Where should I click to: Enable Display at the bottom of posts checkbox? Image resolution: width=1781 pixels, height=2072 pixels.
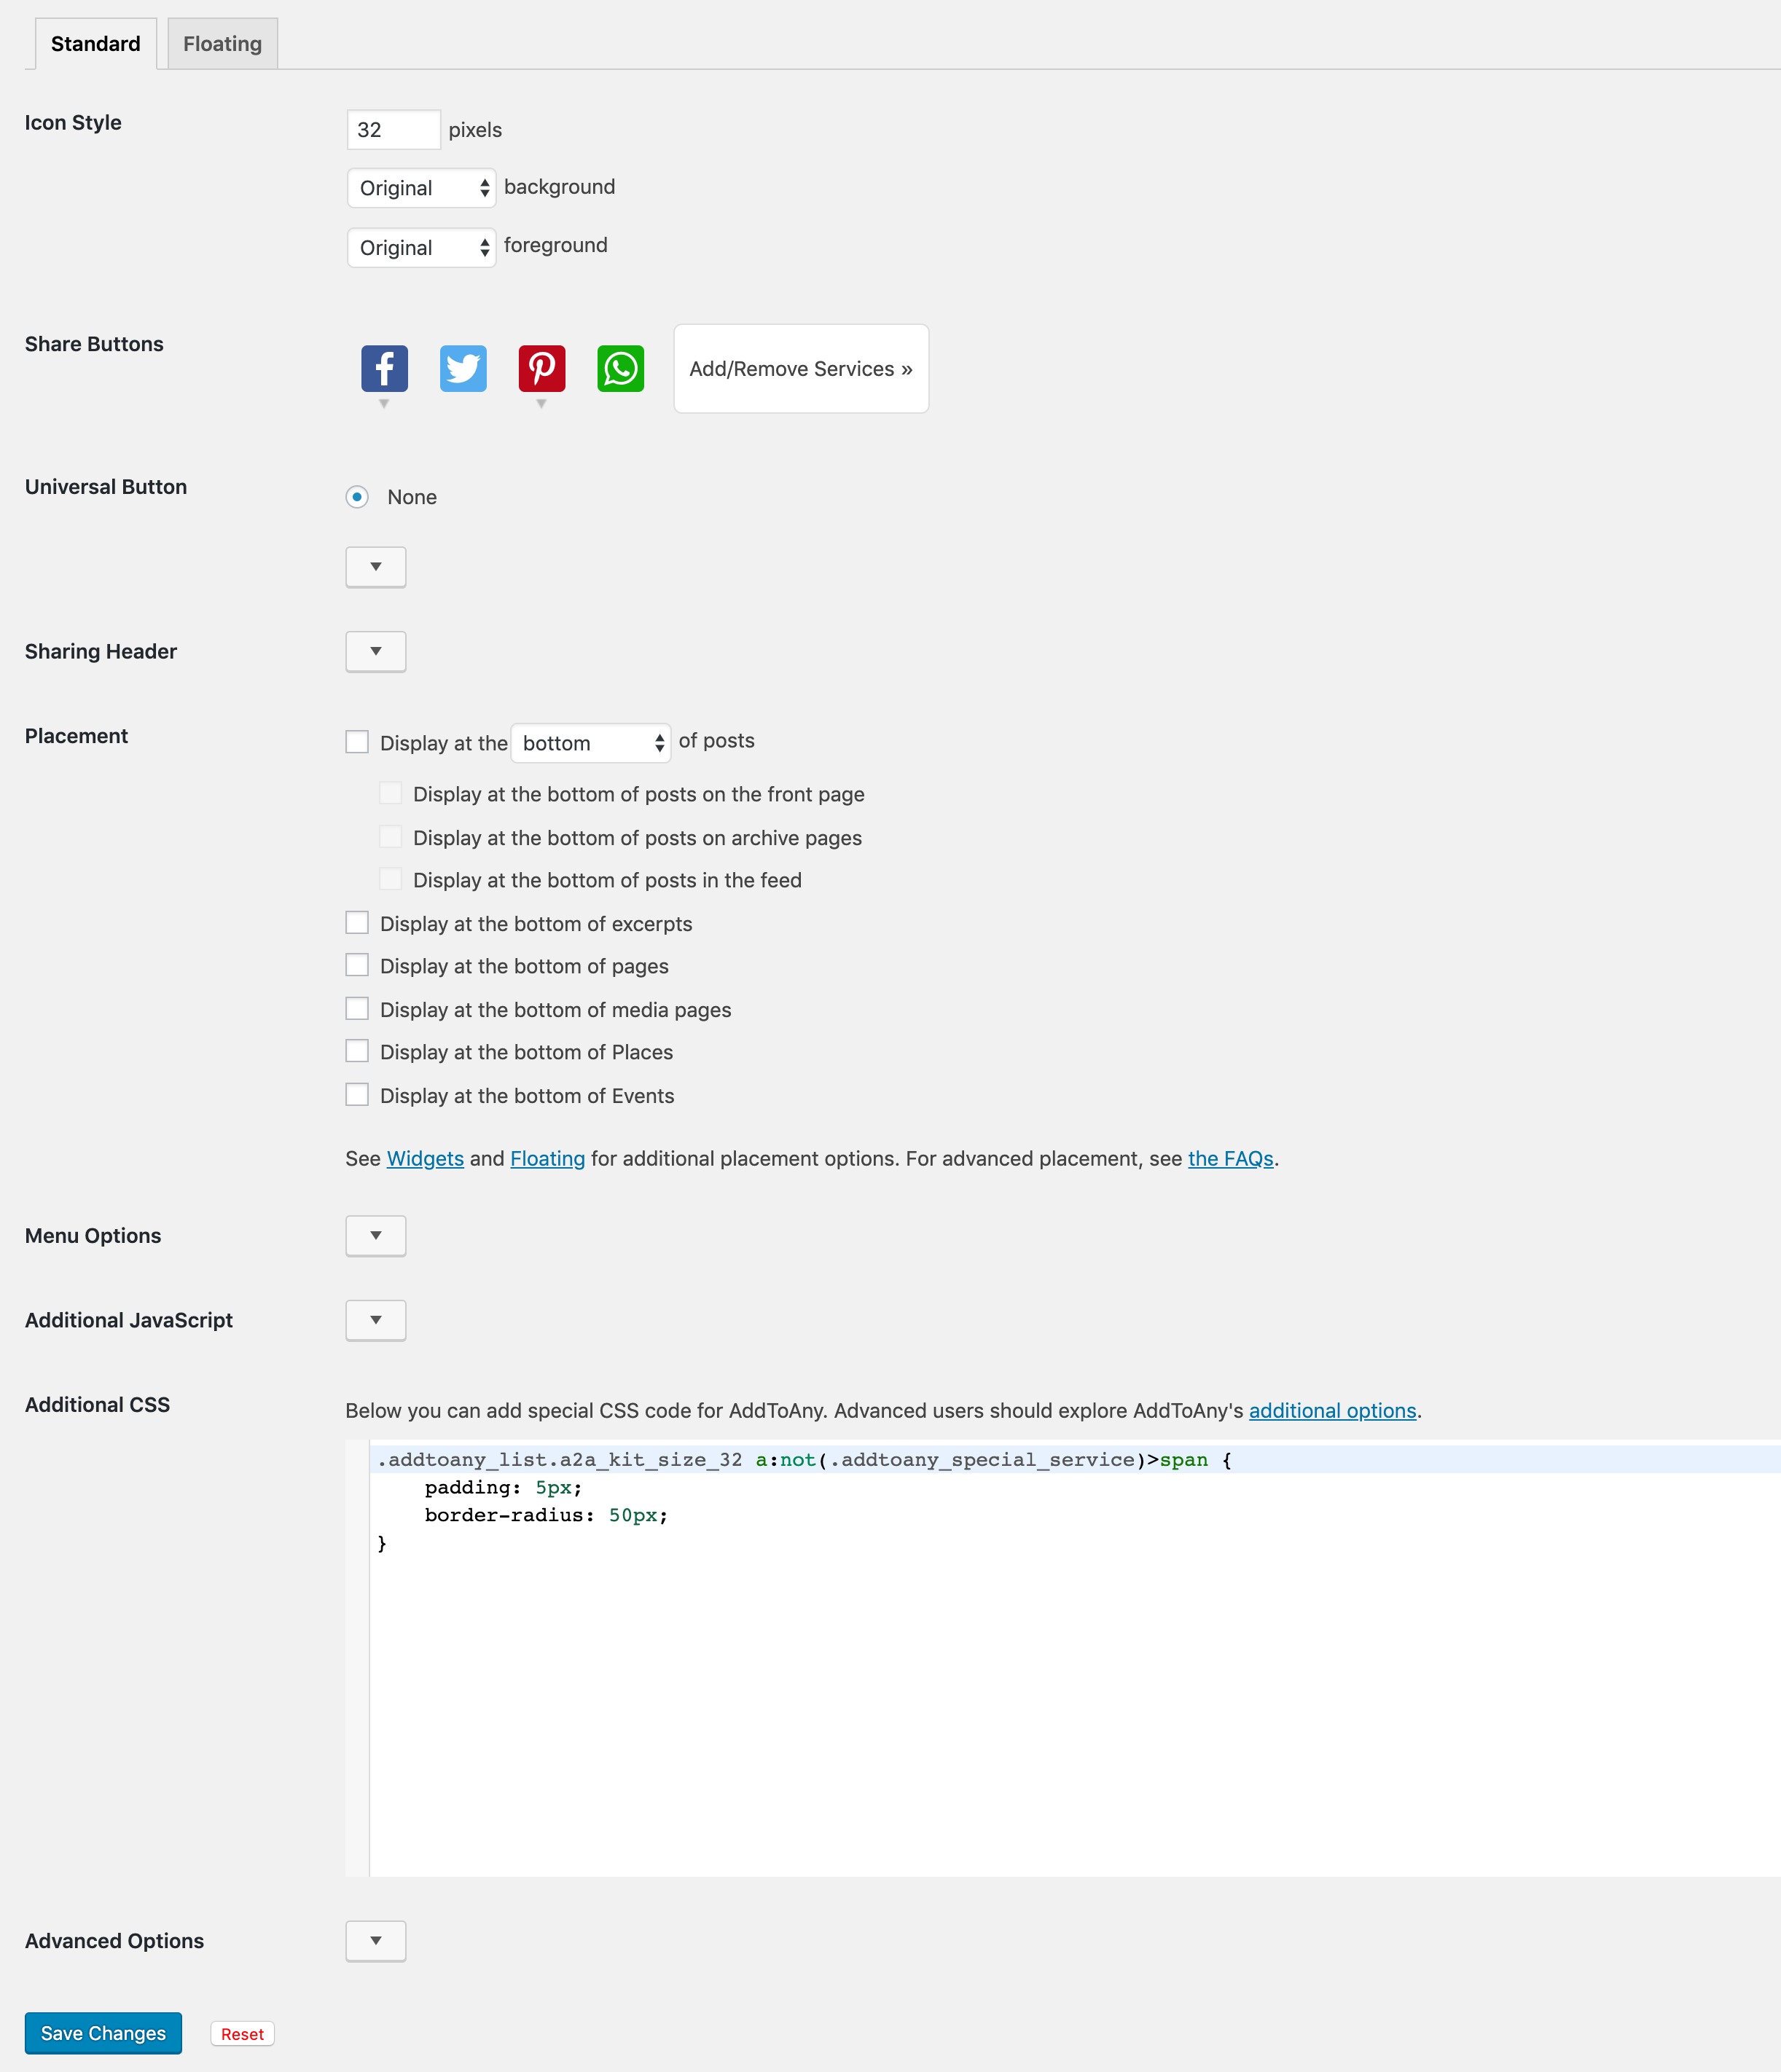click(x=357, y=742)
